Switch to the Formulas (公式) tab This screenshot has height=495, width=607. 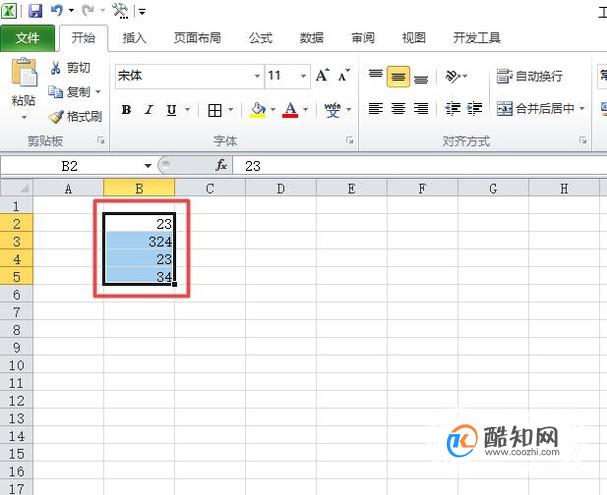[x=261, y=38]
